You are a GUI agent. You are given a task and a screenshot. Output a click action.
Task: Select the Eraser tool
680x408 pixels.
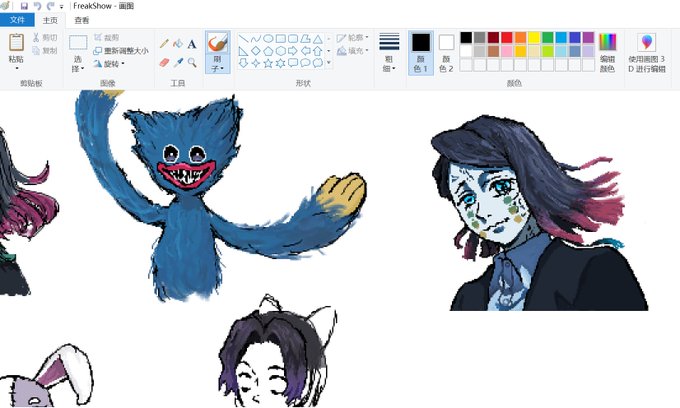[164, 62]
